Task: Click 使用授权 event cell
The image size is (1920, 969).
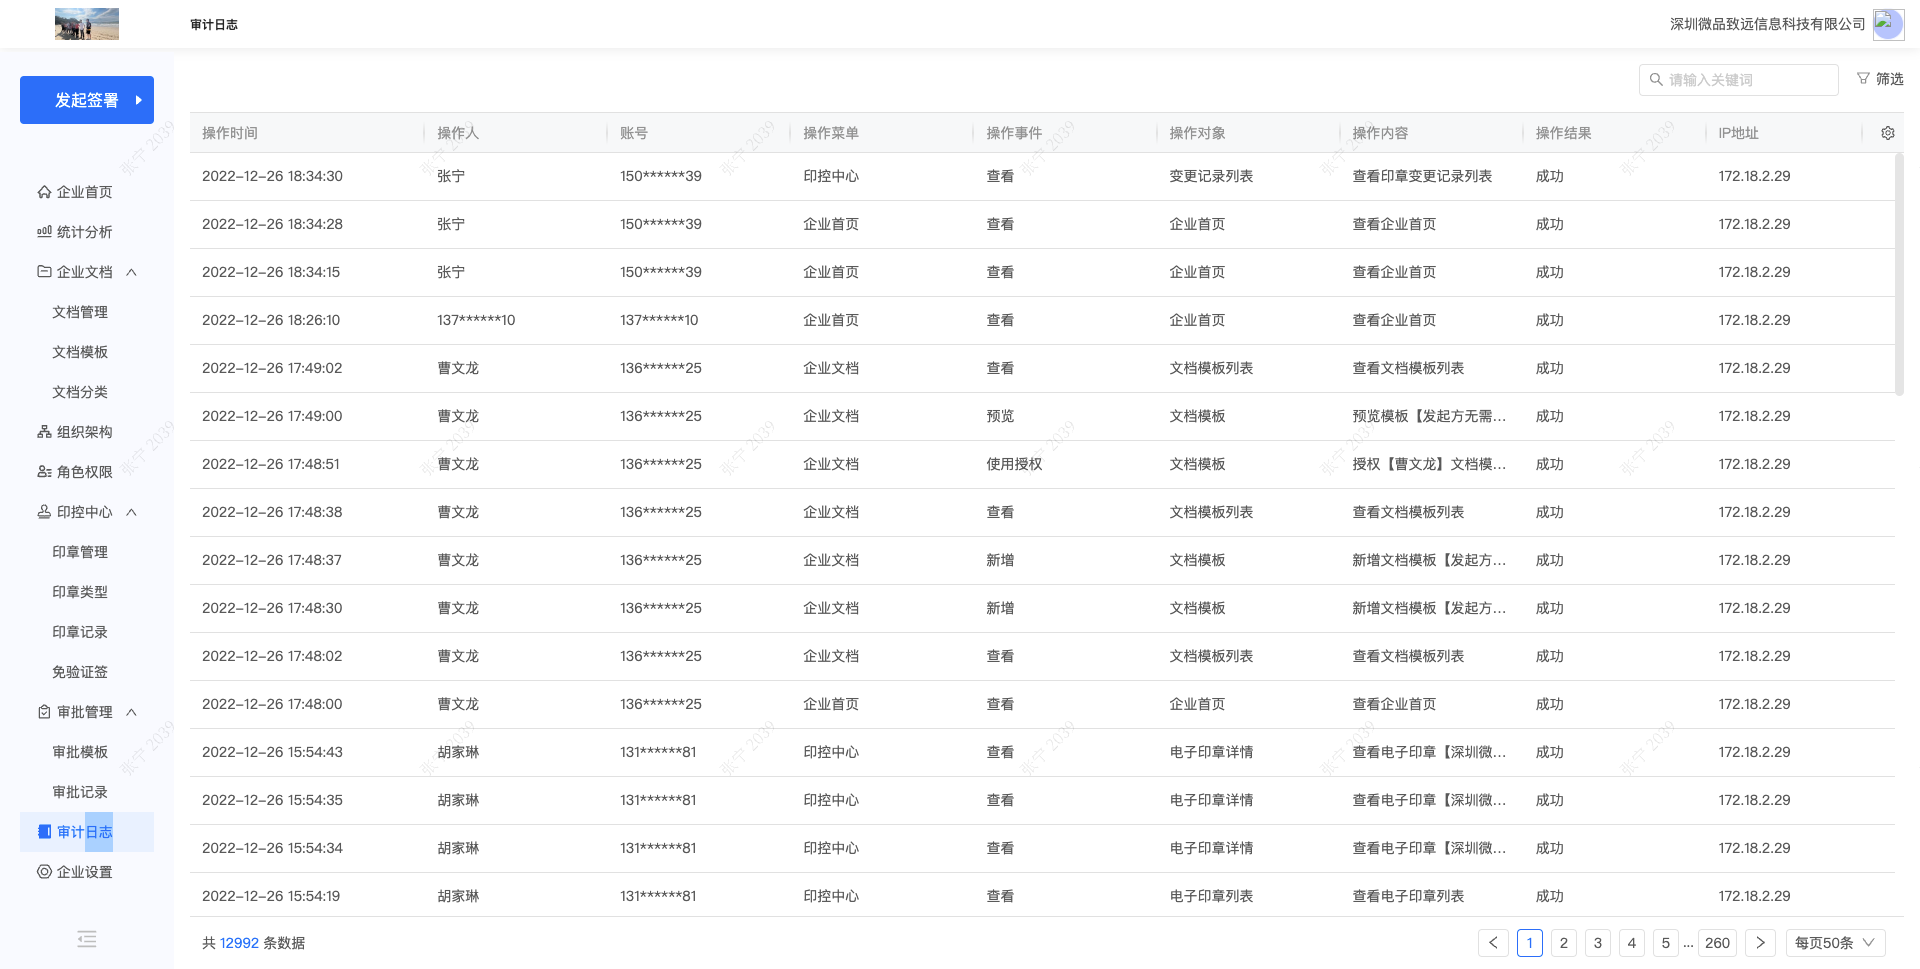Action: click(1014, 464)
